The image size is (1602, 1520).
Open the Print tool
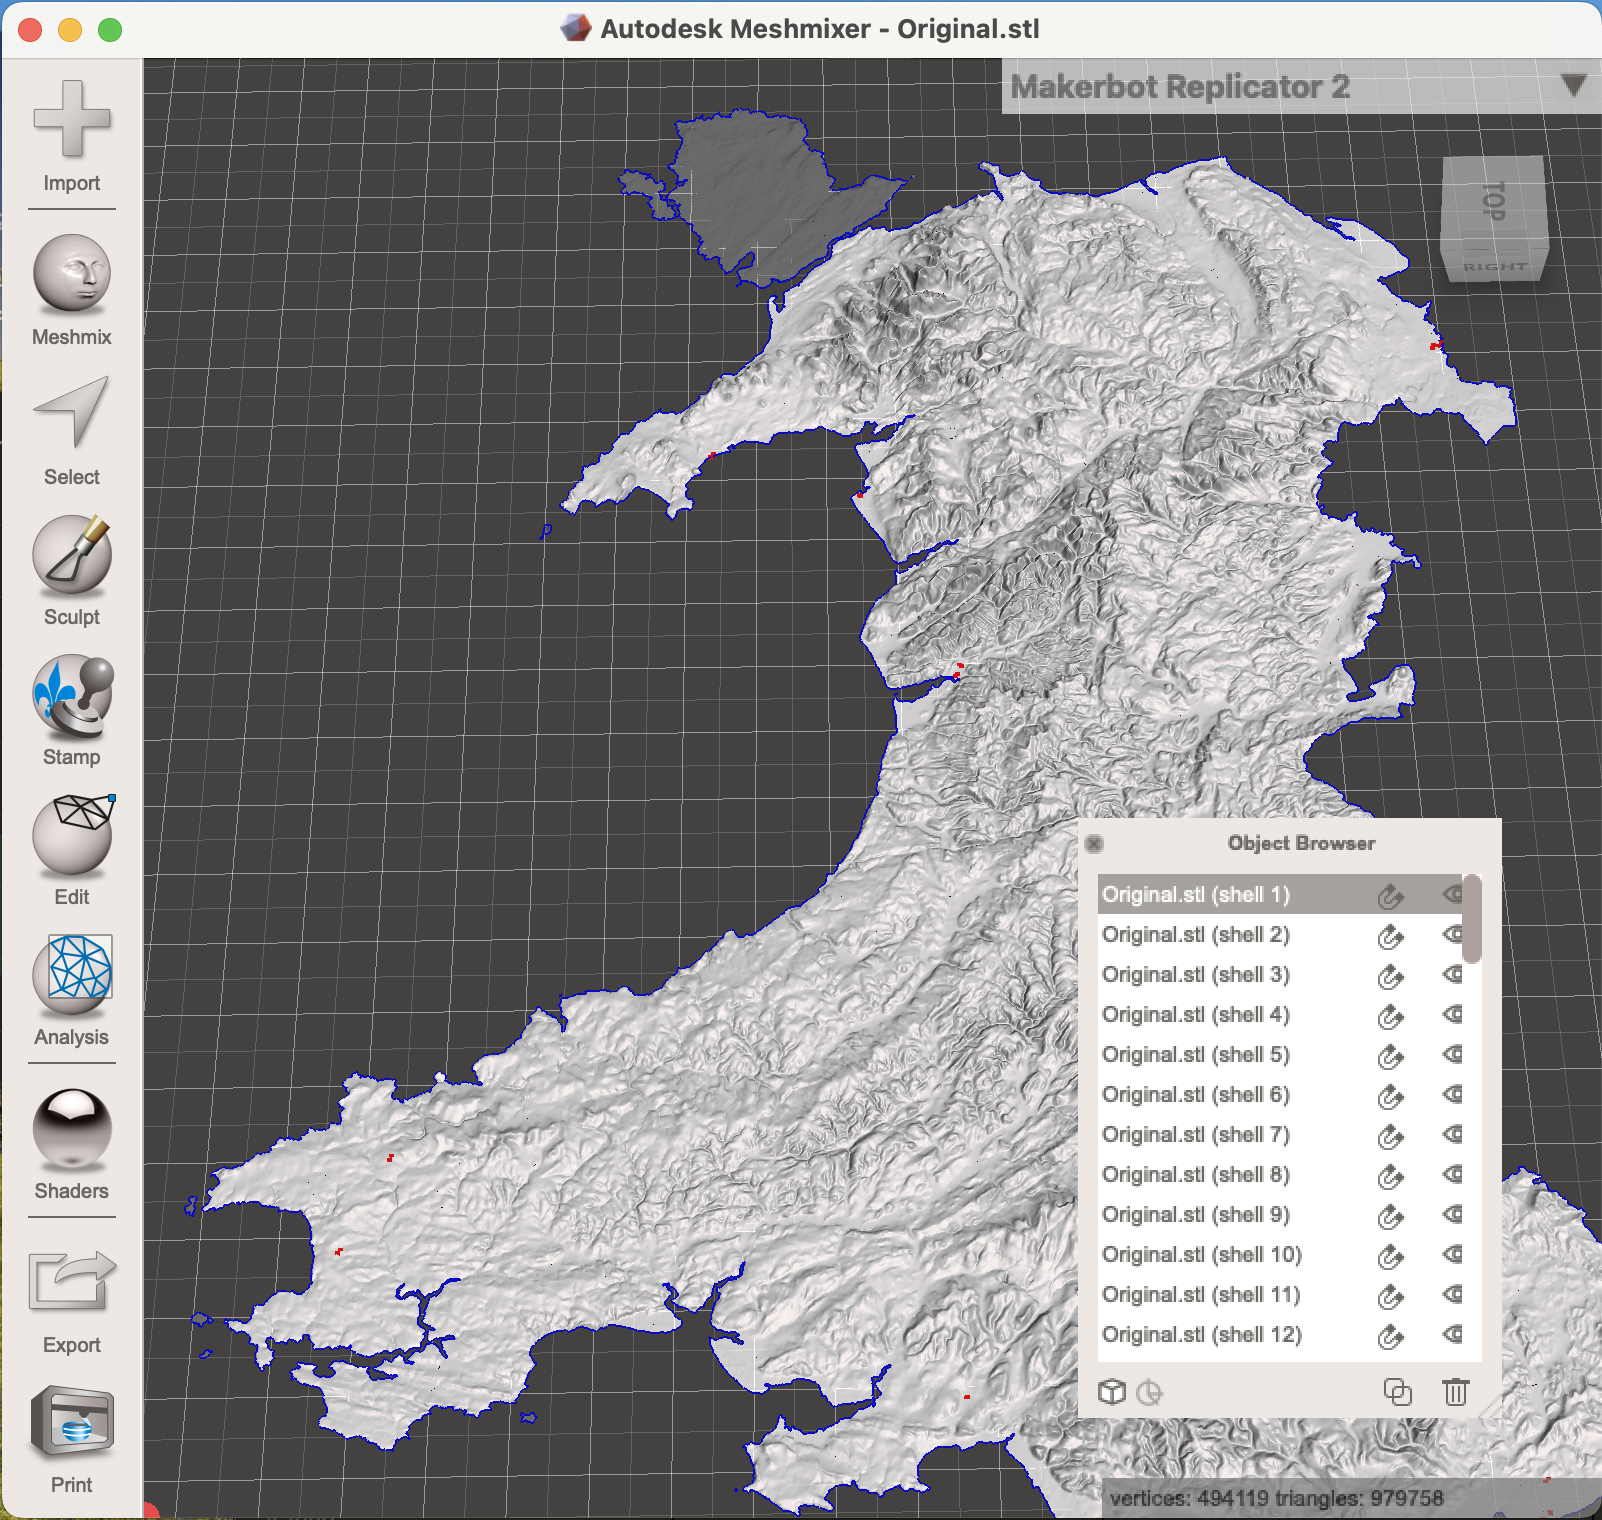71,1423
